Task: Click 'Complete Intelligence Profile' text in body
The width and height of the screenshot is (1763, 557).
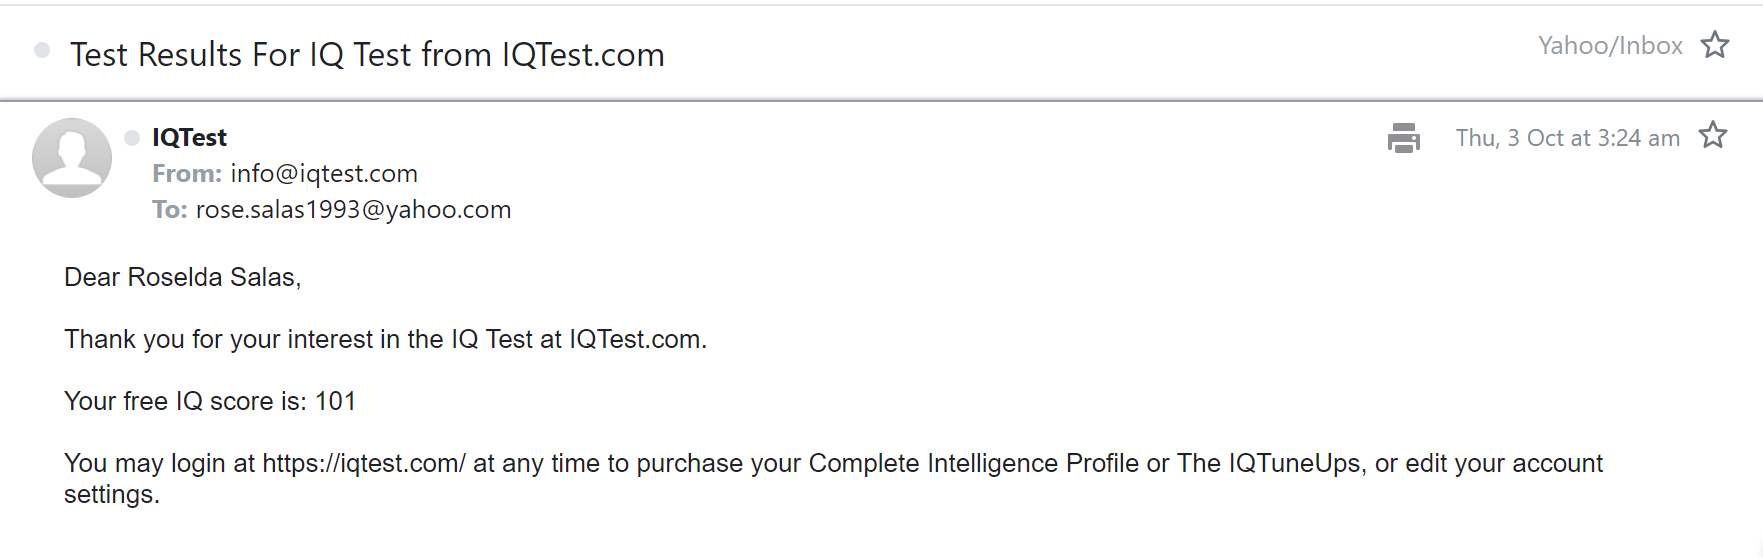Action: point(973,464)
